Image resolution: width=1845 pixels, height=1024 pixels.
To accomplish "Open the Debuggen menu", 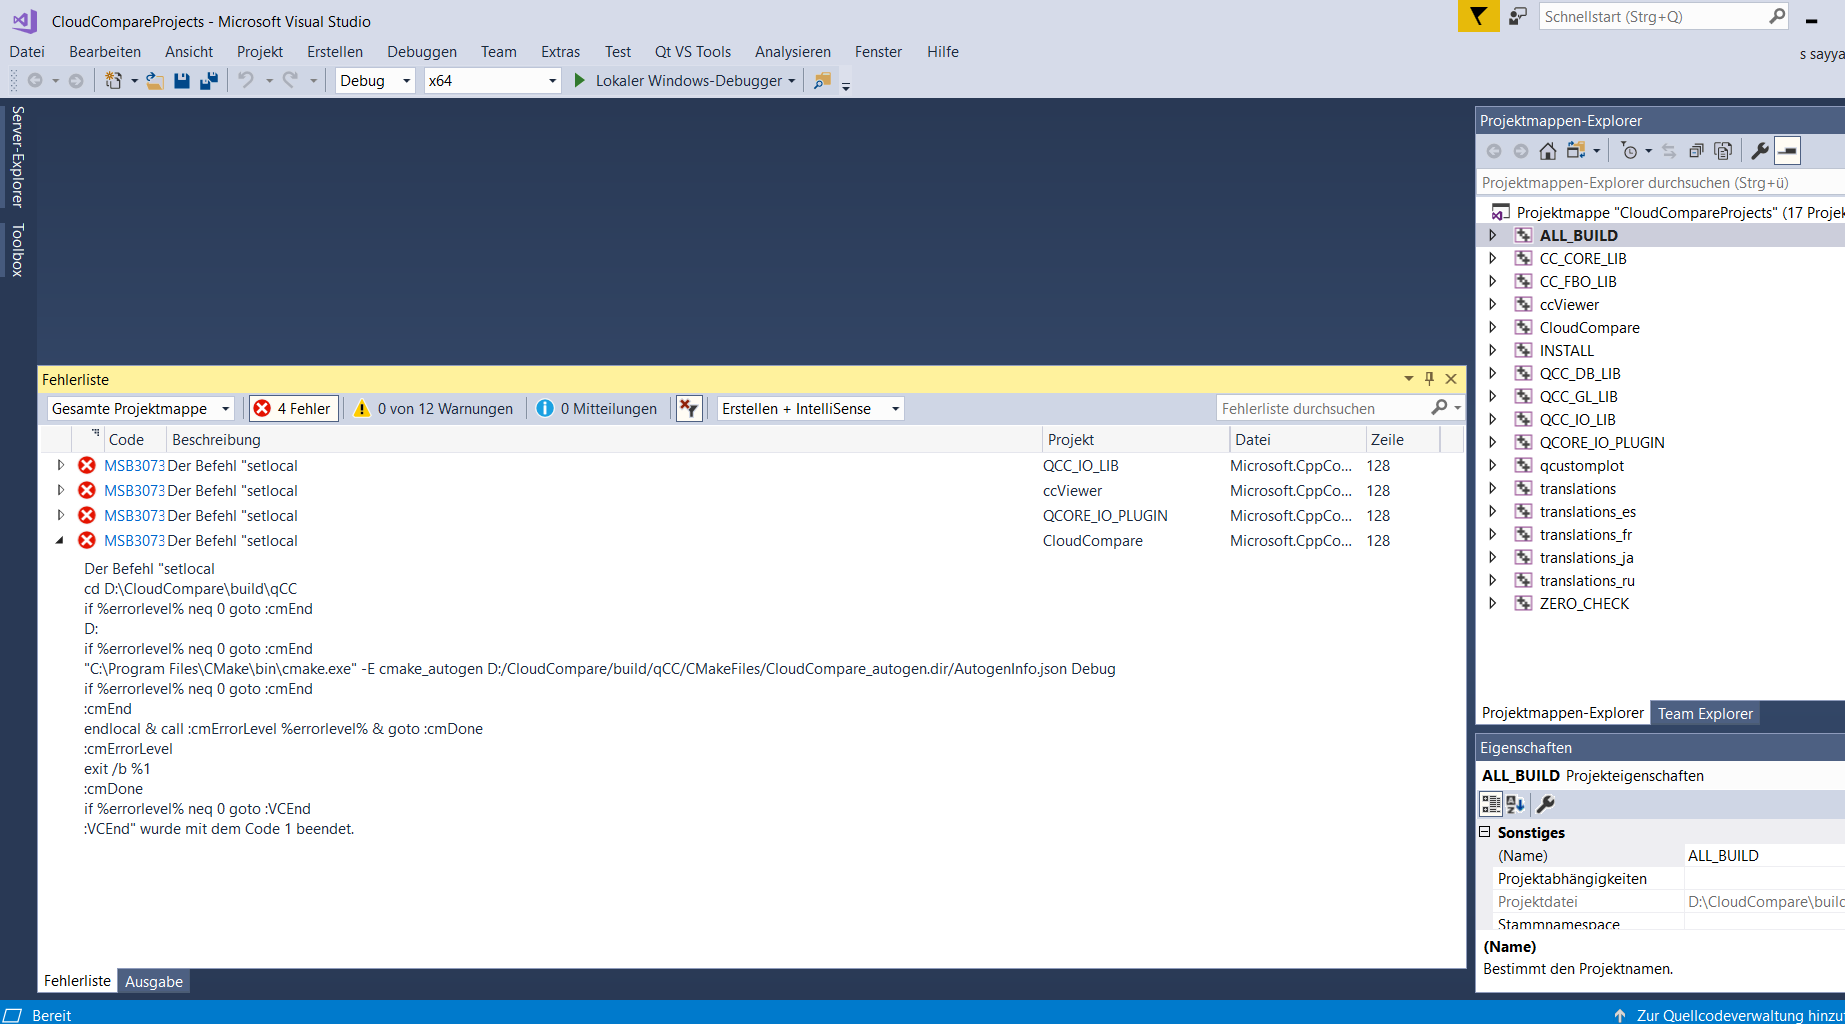I will pyautogui.click(x=422, y=52).
